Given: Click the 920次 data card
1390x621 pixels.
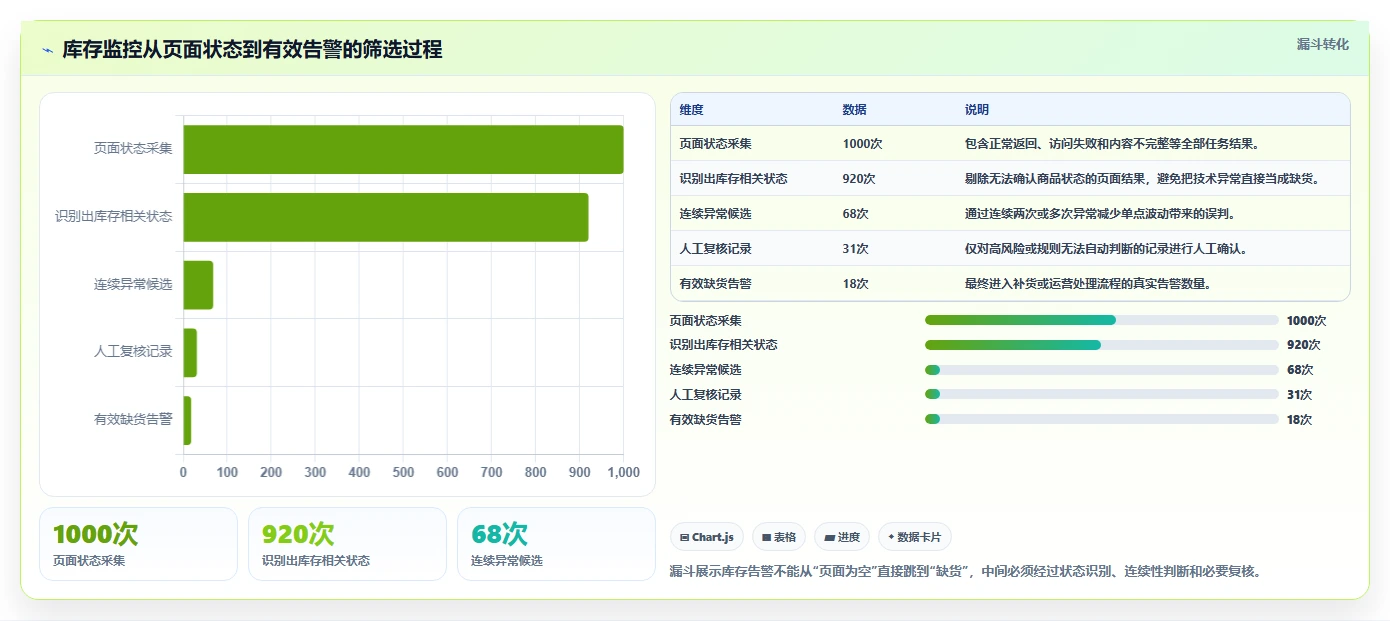Looking at the screenshot, I should pyautogui.click(x=347, y=544).
